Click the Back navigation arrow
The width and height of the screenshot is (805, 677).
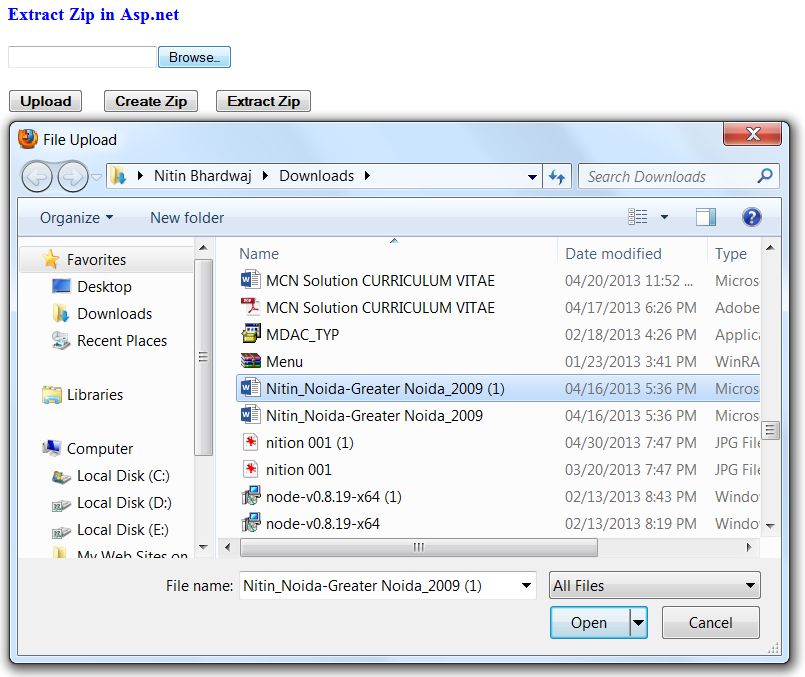(x=36, y=176)
